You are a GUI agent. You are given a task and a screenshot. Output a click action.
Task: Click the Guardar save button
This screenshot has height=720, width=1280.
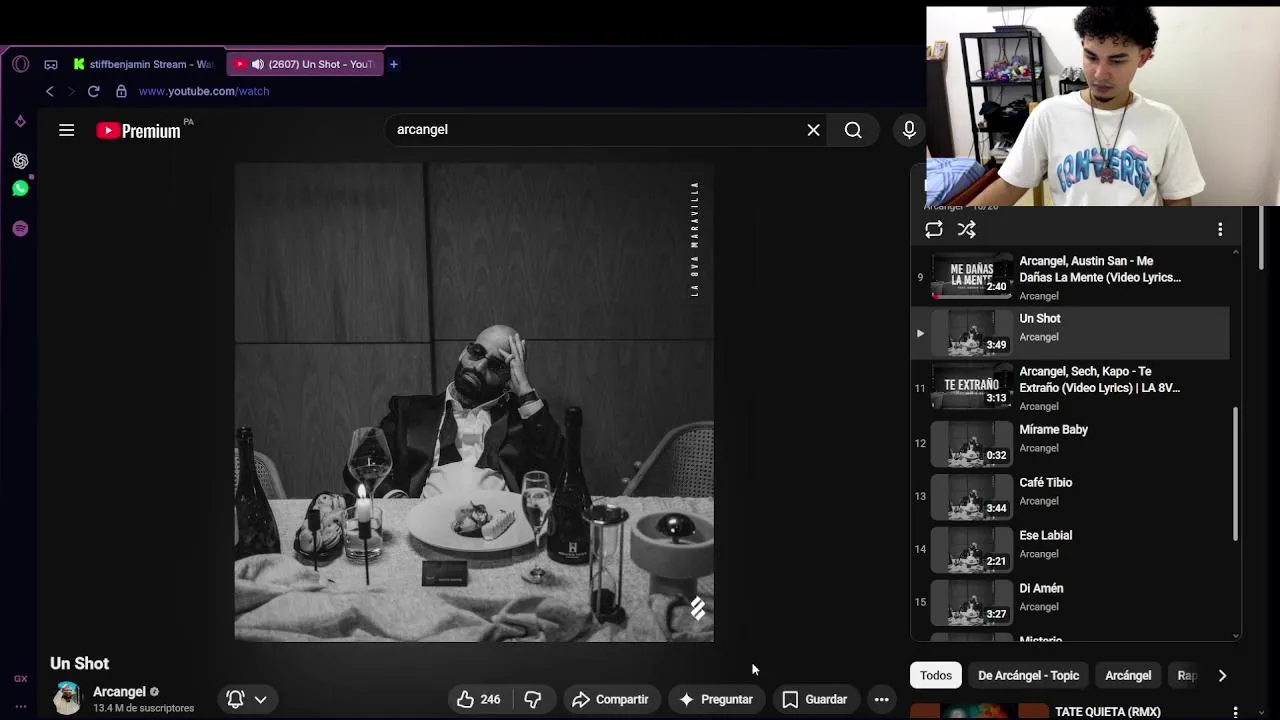click(x=815, y=700)
